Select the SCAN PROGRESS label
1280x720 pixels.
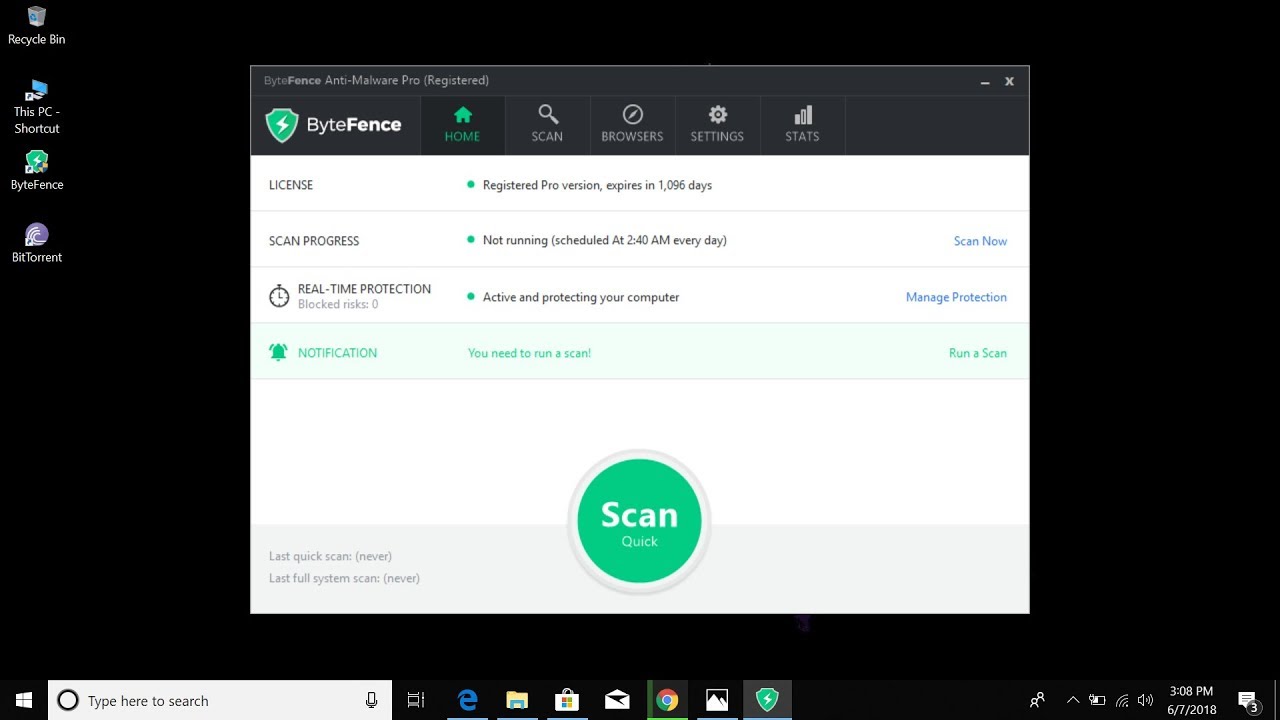[x=314, y=241]
